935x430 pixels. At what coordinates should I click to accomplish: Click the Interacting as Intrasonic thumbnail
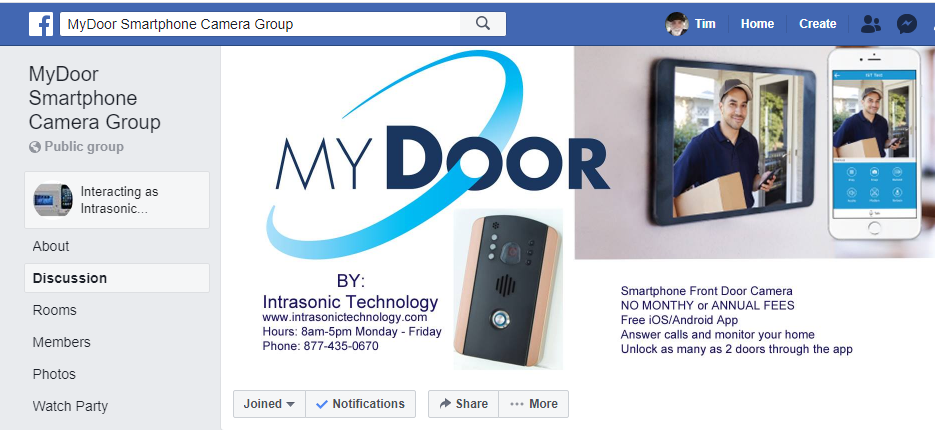tap(53, 200)
